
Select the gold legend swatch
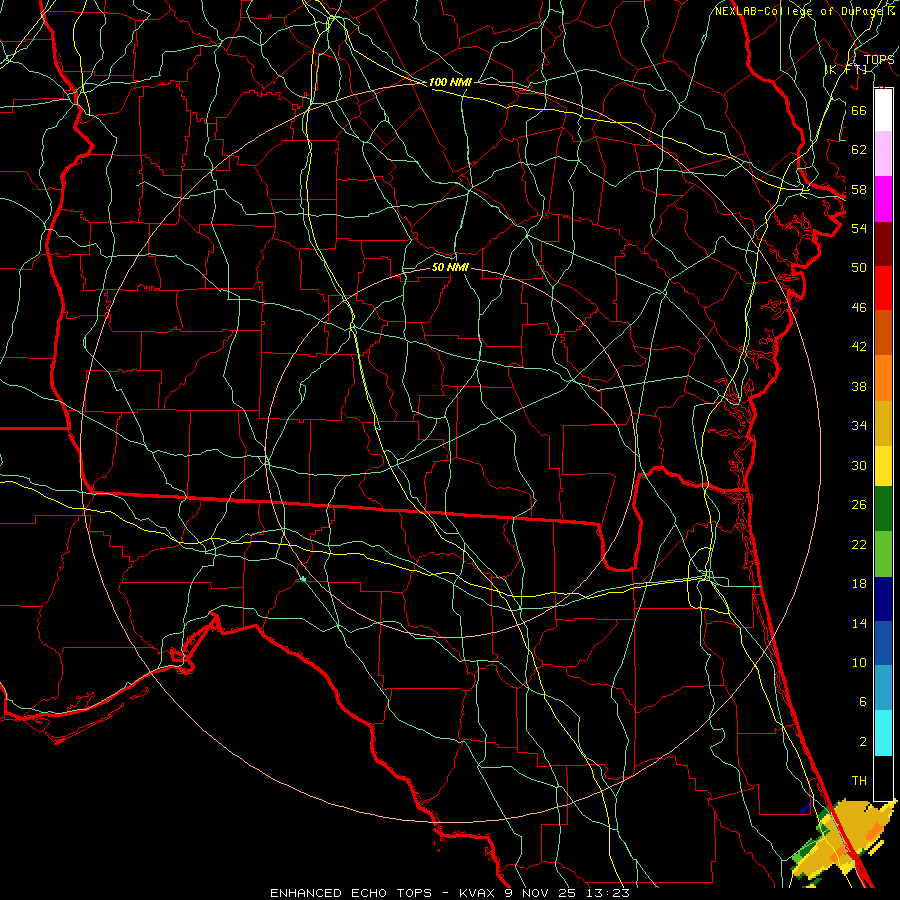pos(883,423)
